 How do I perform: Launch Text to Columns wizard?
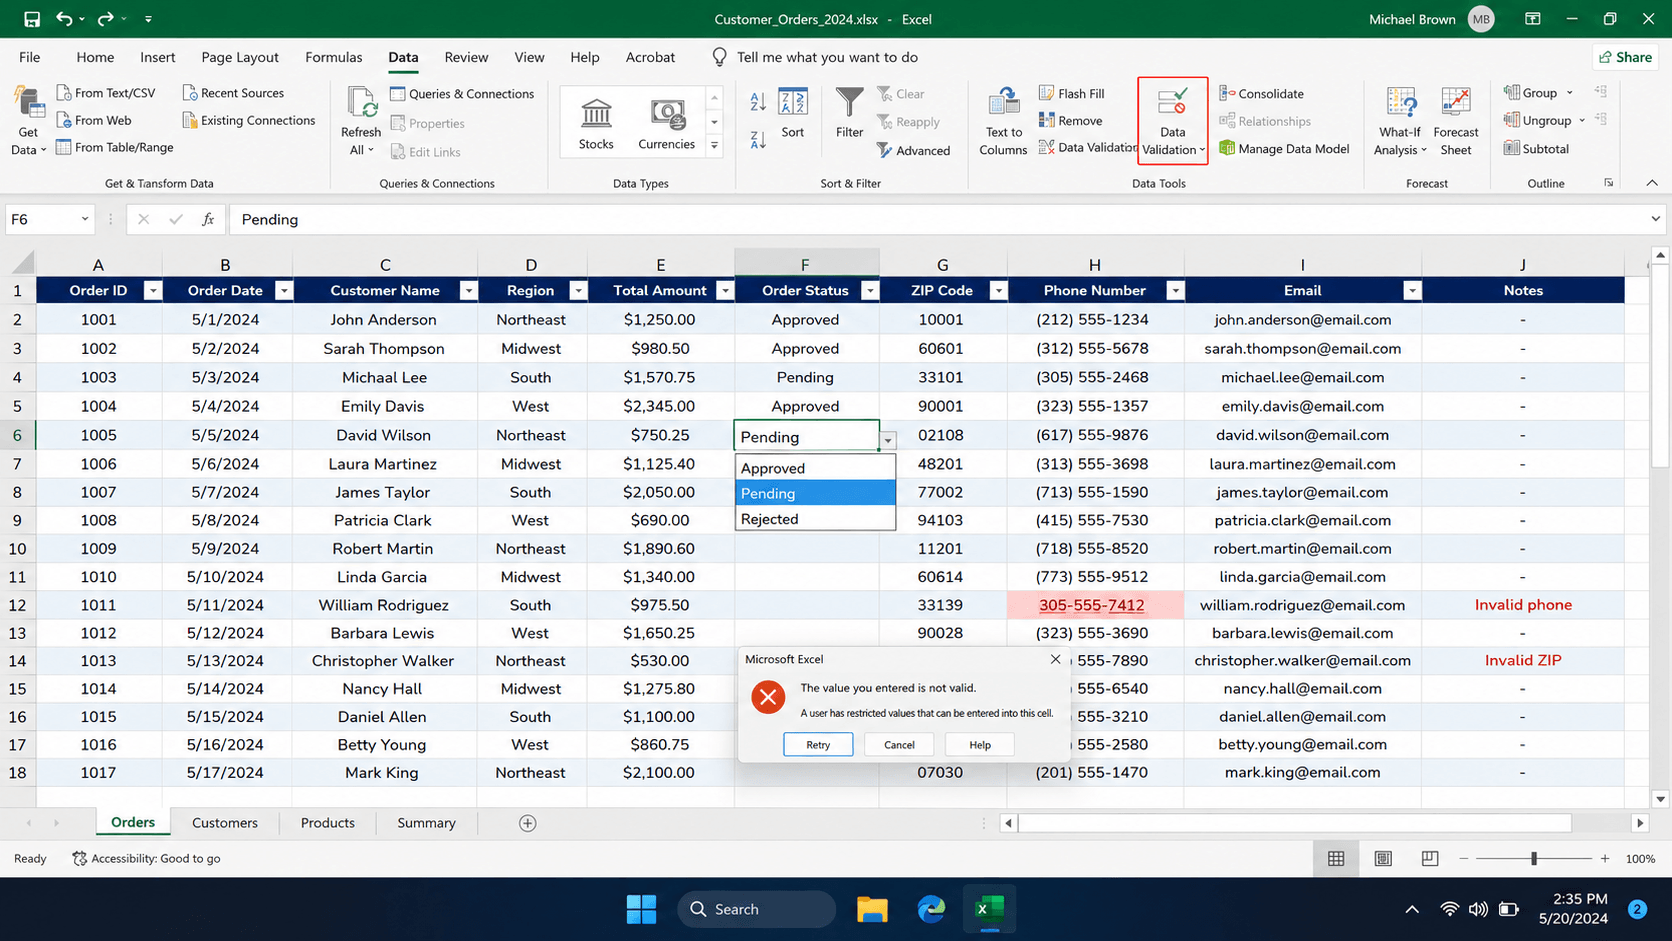[1003, 121]
